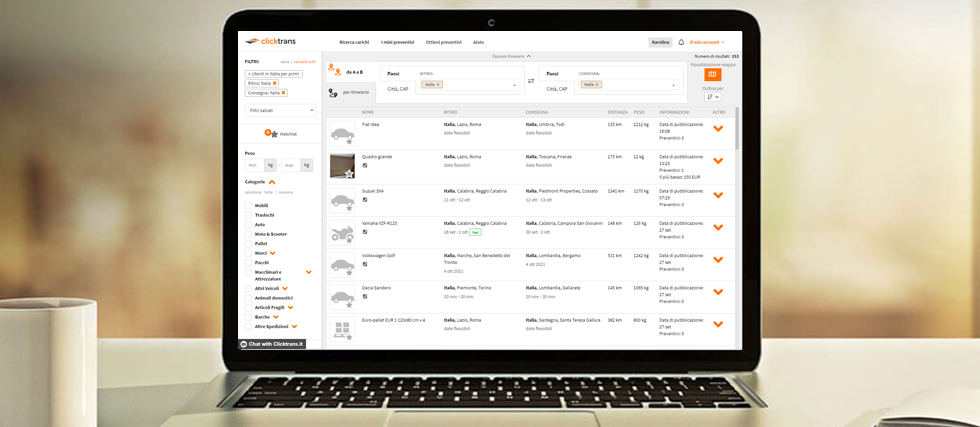Viewport: 980px width, 427px height.
Task: Click the results list vertical scrollbar
Action: [738, 130]
